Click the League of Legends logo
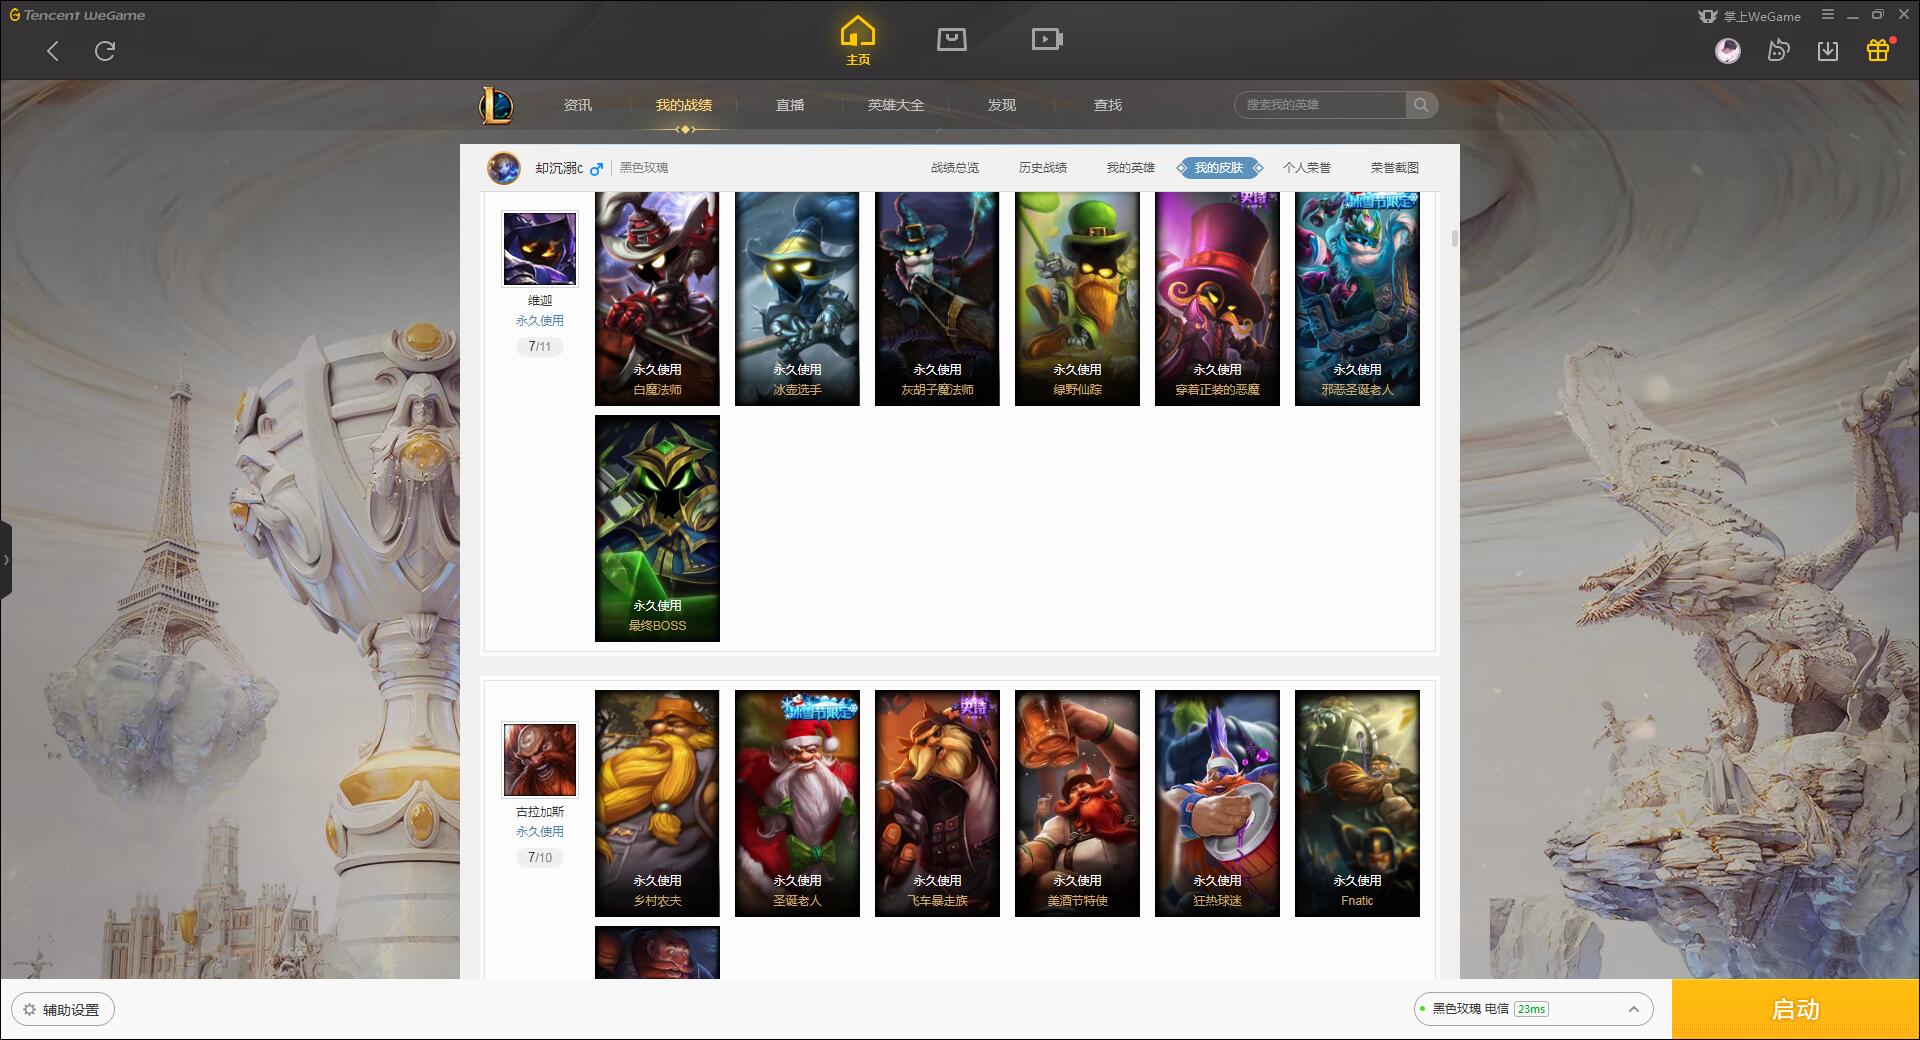Screen dimensions: 1920x1040 click(496, 105)
